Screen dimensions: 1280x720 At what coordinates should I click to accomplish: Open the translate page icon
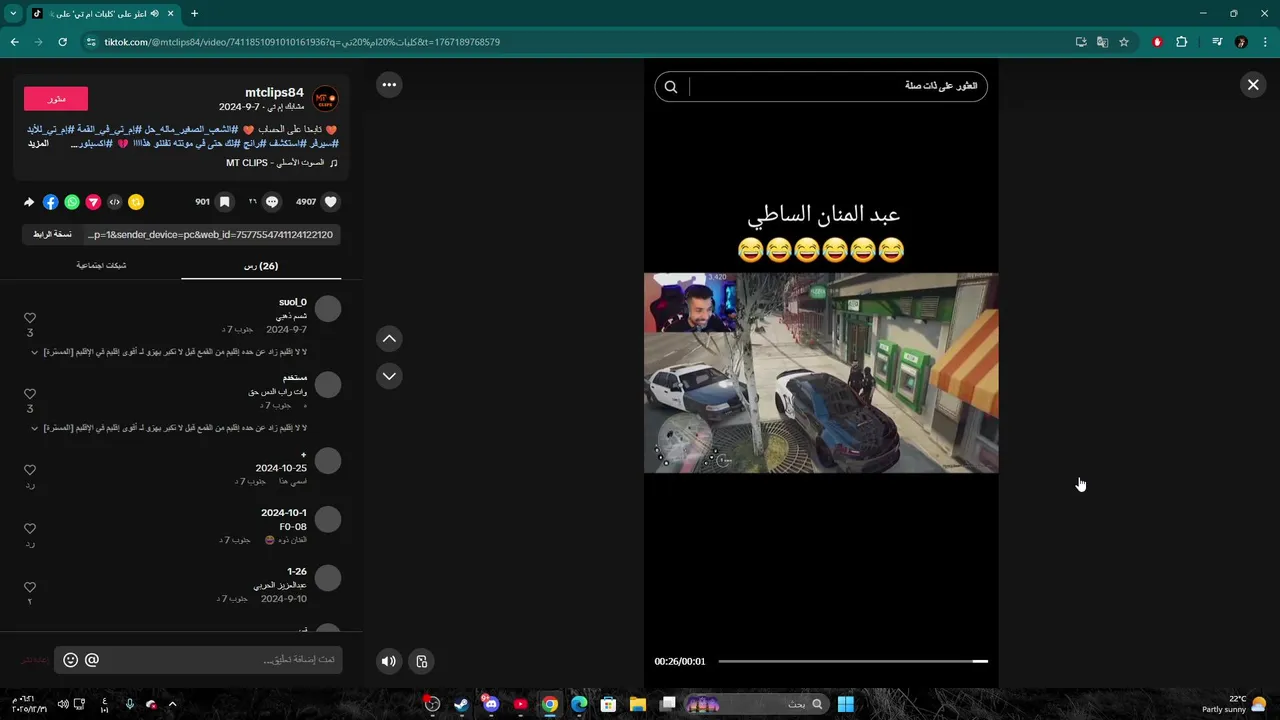coord(1102,42)
